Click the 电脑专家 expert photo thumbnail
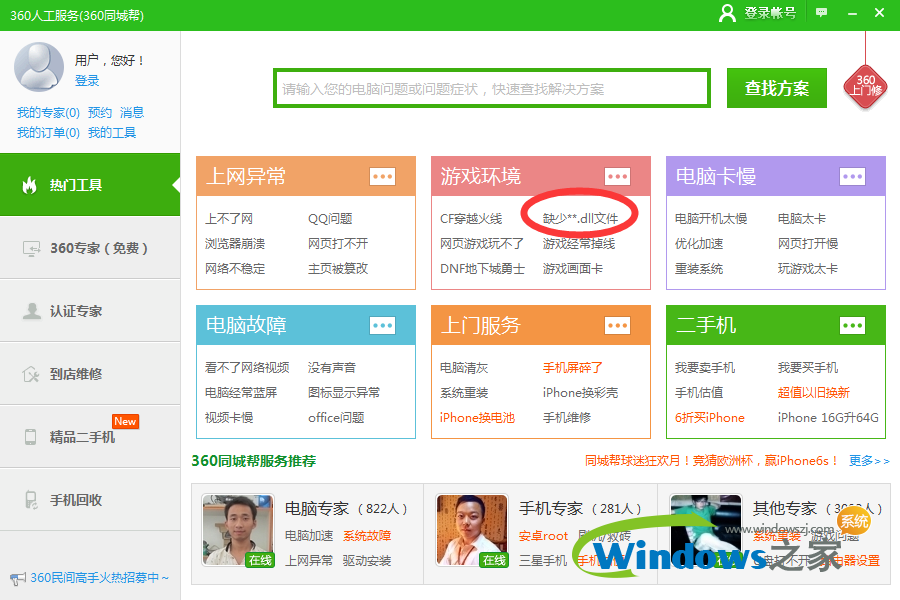 [x=237, y=530]
